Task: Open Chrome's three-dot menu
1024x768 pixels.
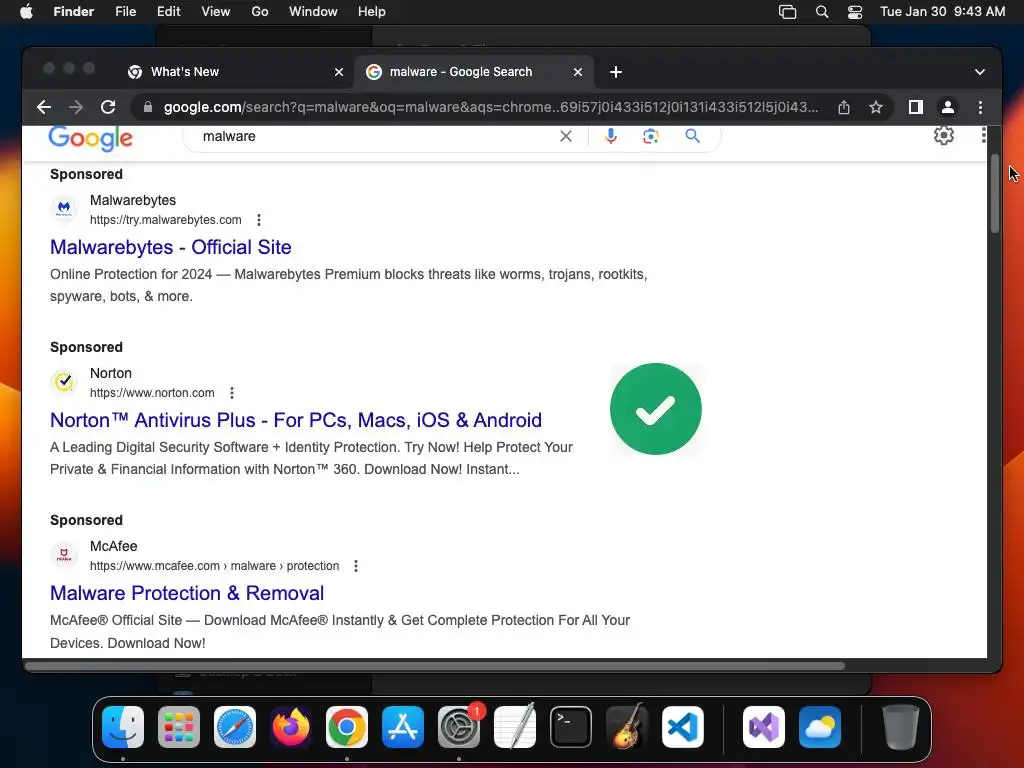Action: point(980,107)
